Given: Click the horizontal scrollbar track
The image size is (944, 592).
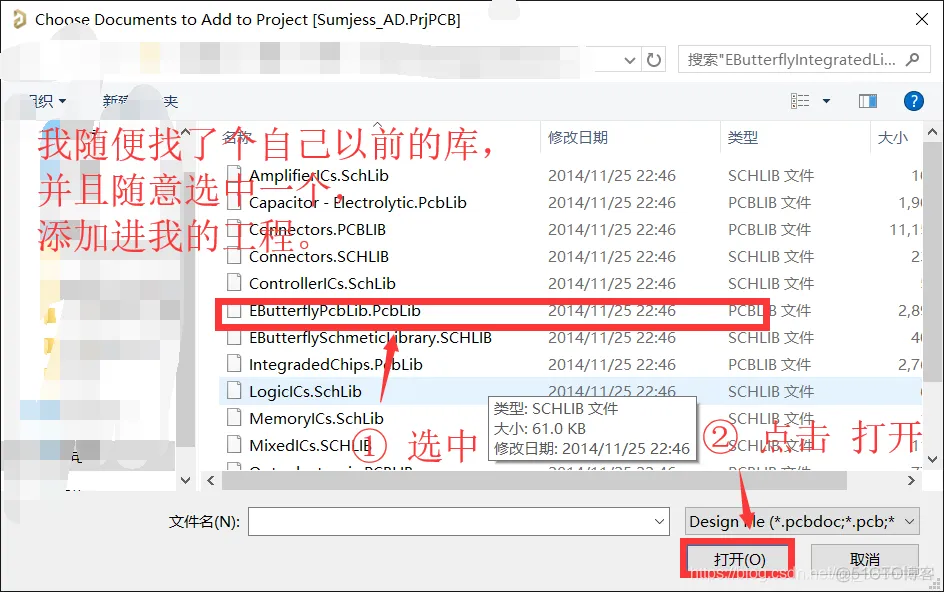Looking at the screenshot, I should [534, 481].
